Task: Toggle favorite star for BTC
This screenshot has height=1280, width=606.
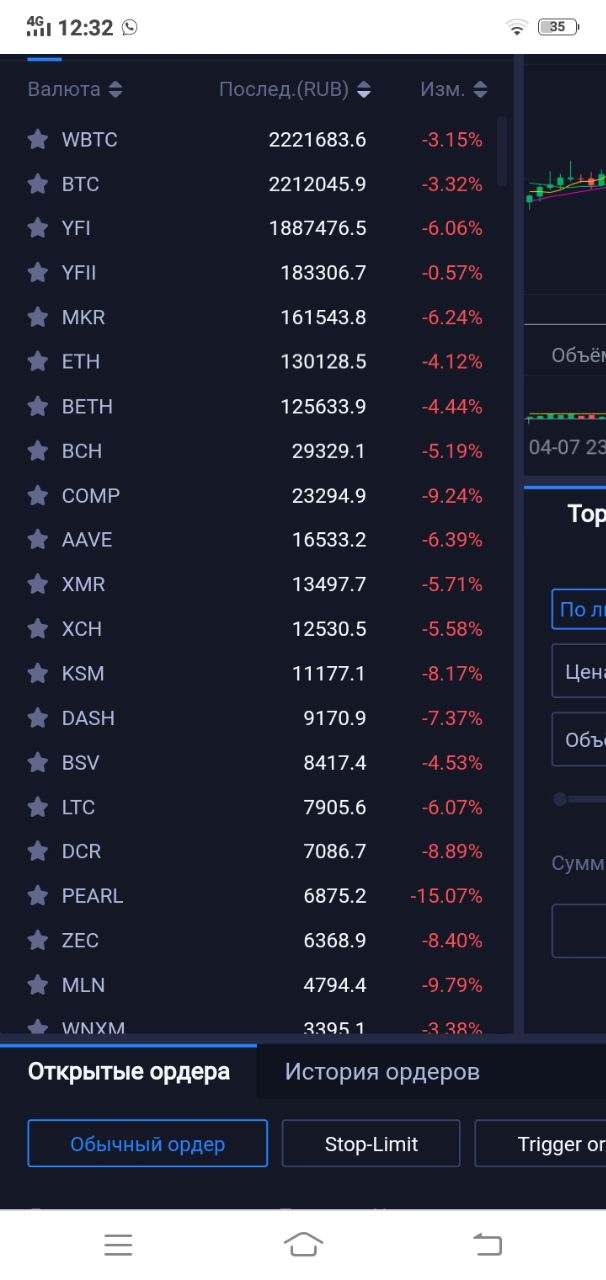Action: [38, 184]
